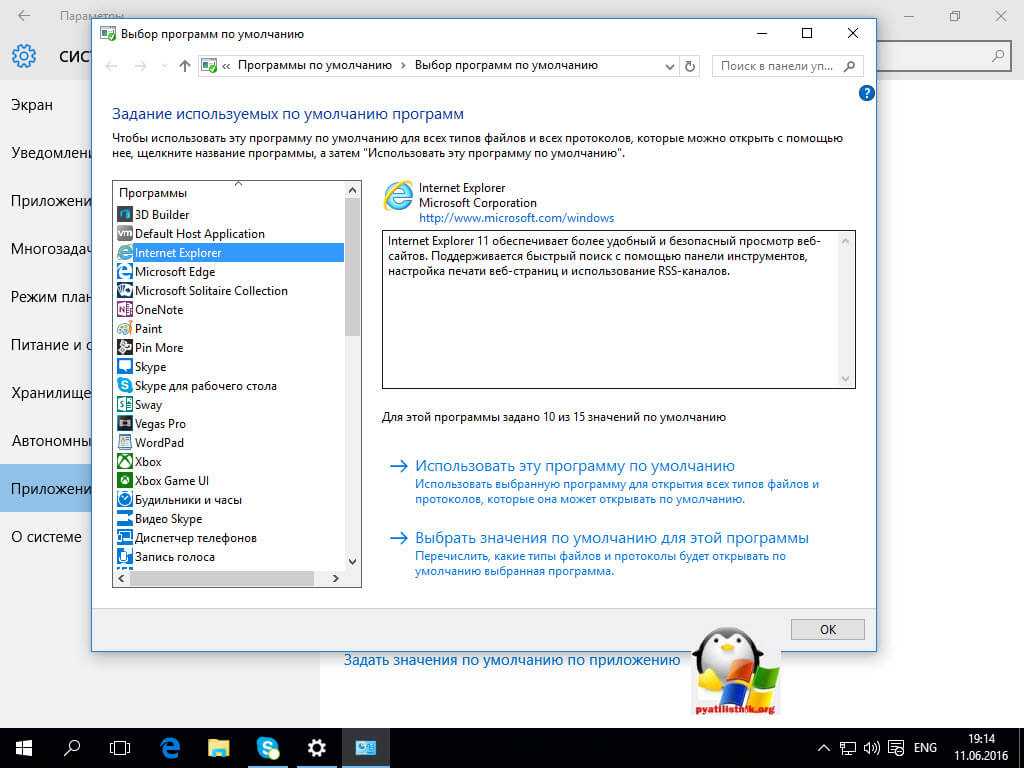
Task: Refresh the address bar location
Action: tap(689, 66)
